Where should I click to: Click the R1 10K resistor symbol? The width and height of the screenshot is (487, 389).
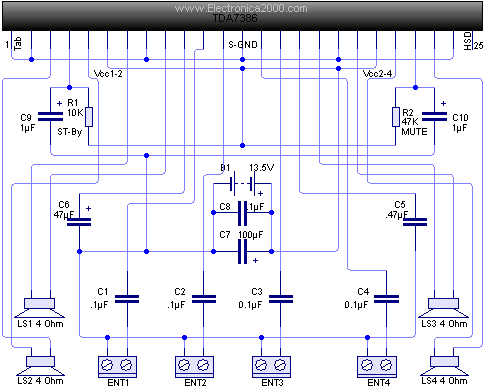click(89, 117)
